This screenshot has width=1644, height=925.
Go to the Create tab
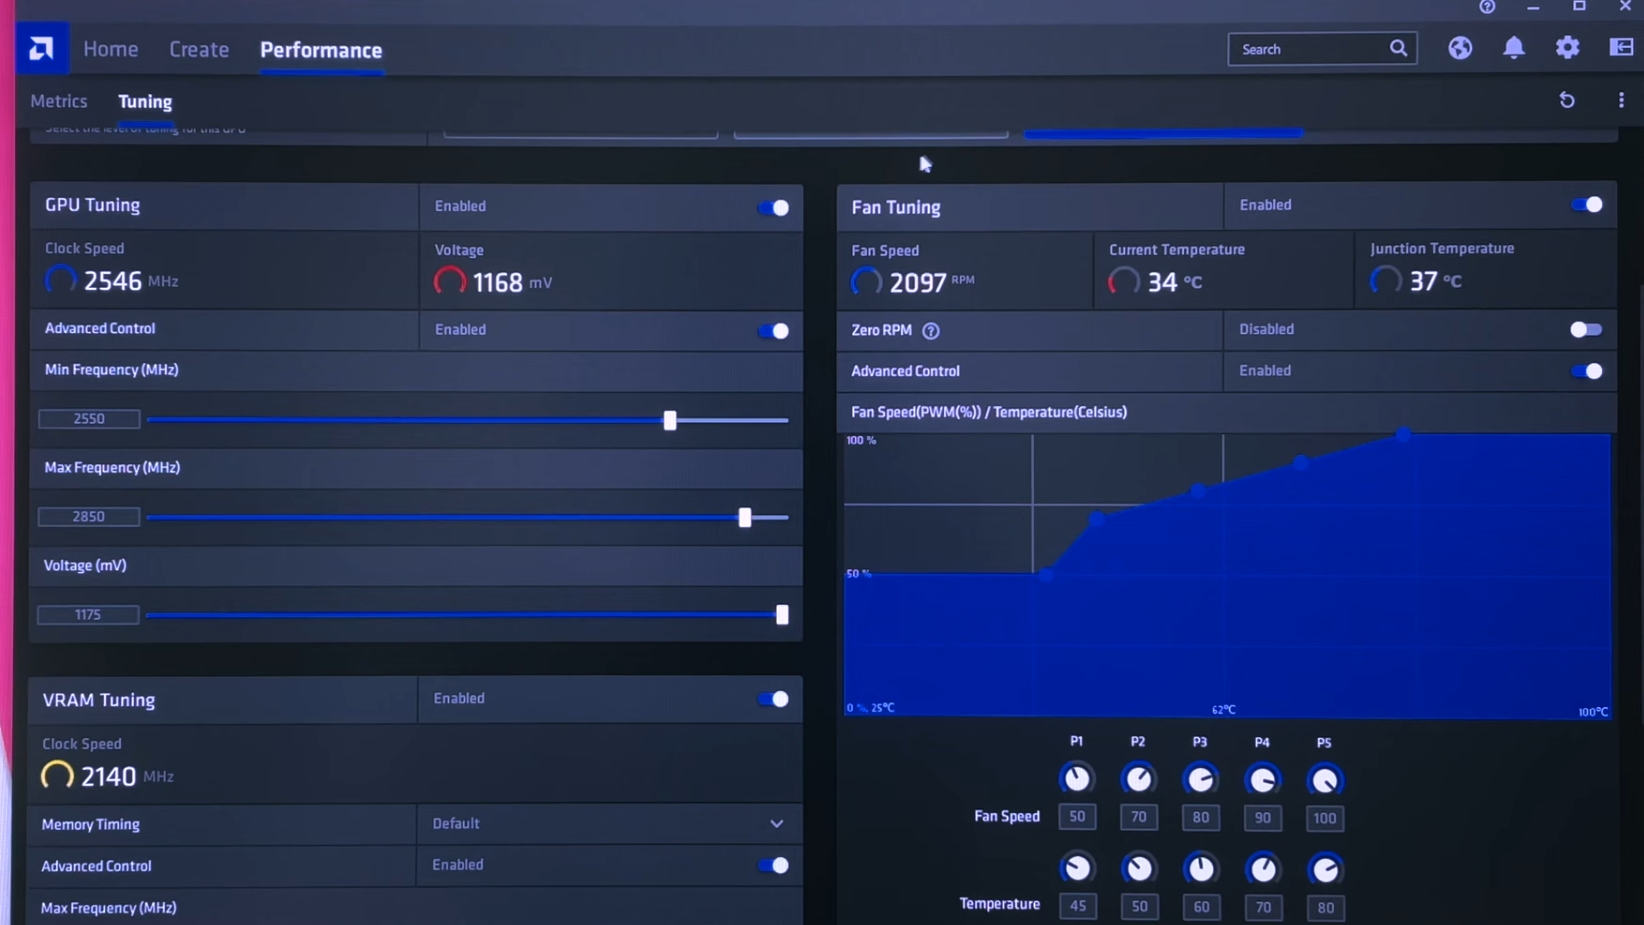pyautogui.click(x=199, y=49)
